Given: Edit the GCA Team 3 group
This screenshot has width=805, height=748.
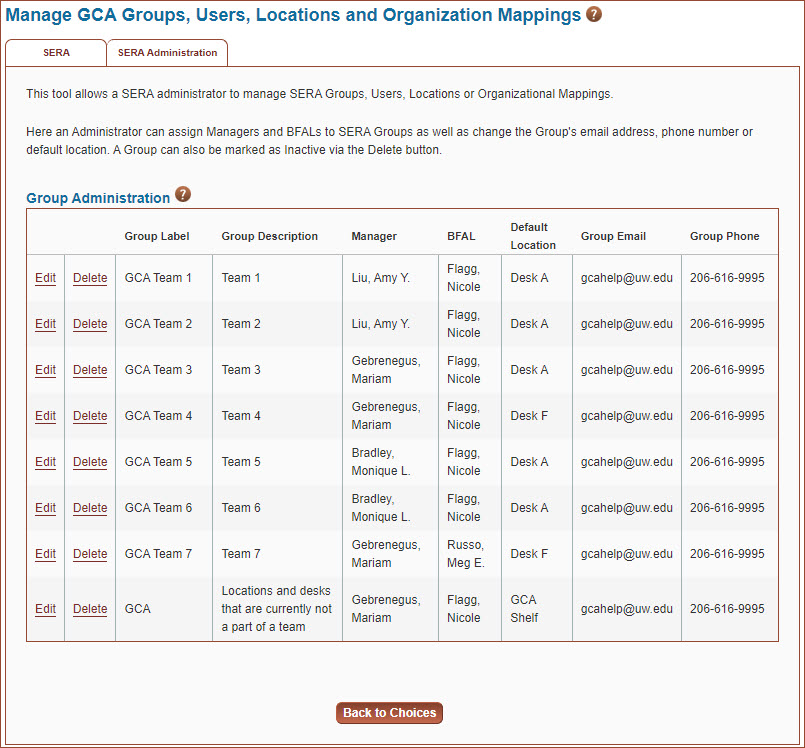Looking at the screenshot, I should tap(45, 369).
